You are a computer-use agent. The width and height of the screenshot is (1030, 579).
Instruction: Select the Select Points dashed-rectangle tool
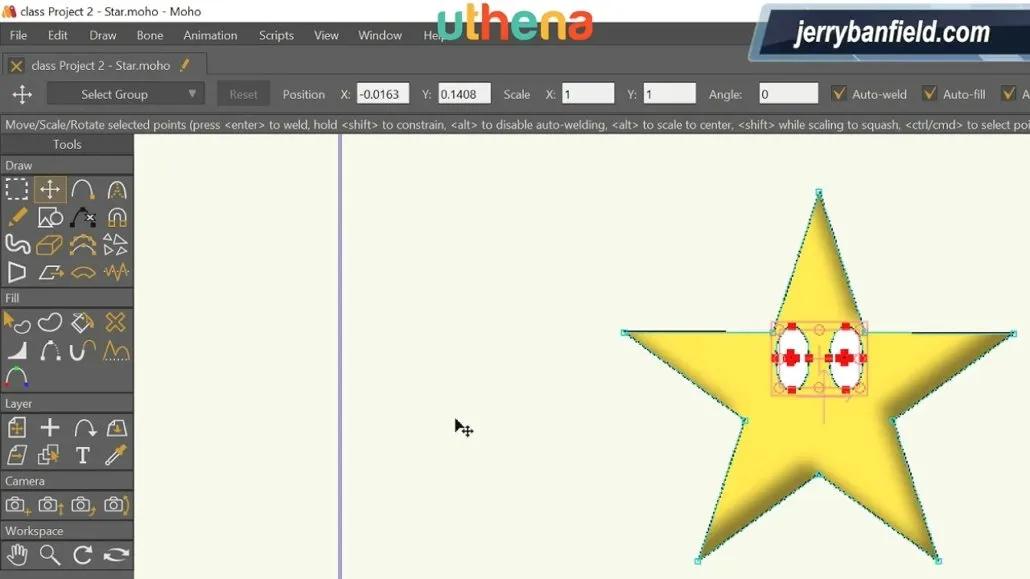click(x=17, y=189)
